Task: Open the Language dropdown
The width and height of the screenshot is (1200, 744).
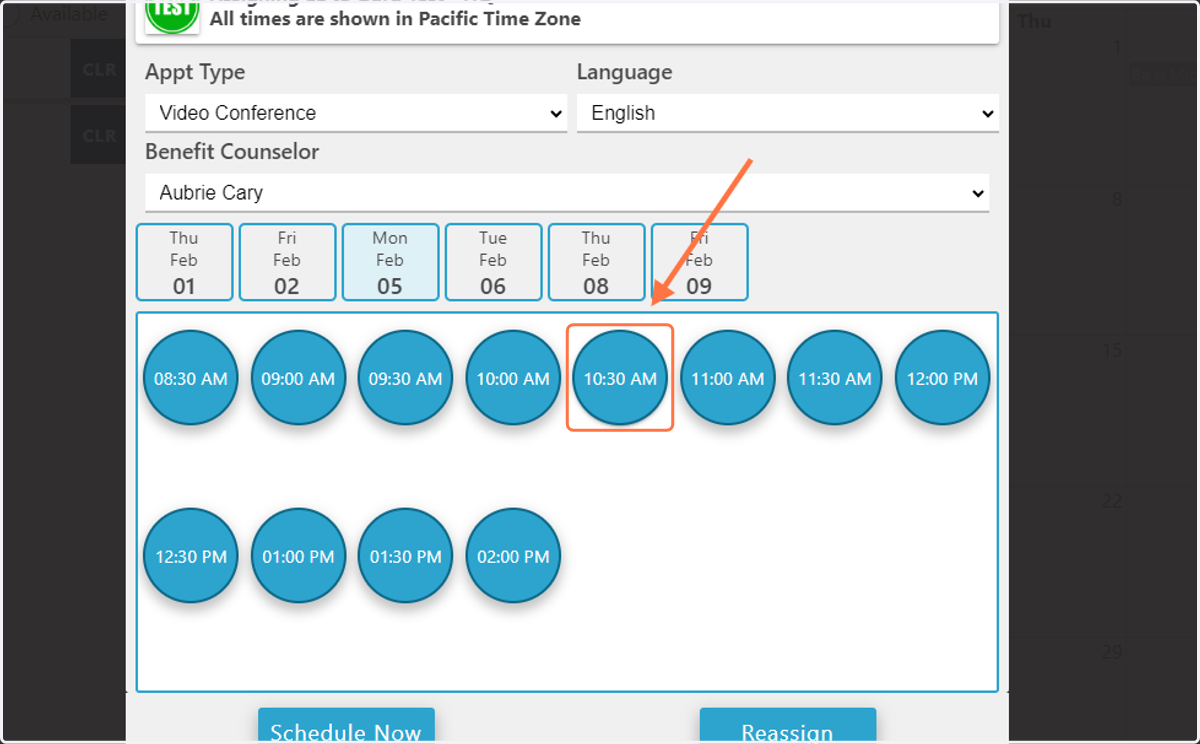Action: coord(787,113)
